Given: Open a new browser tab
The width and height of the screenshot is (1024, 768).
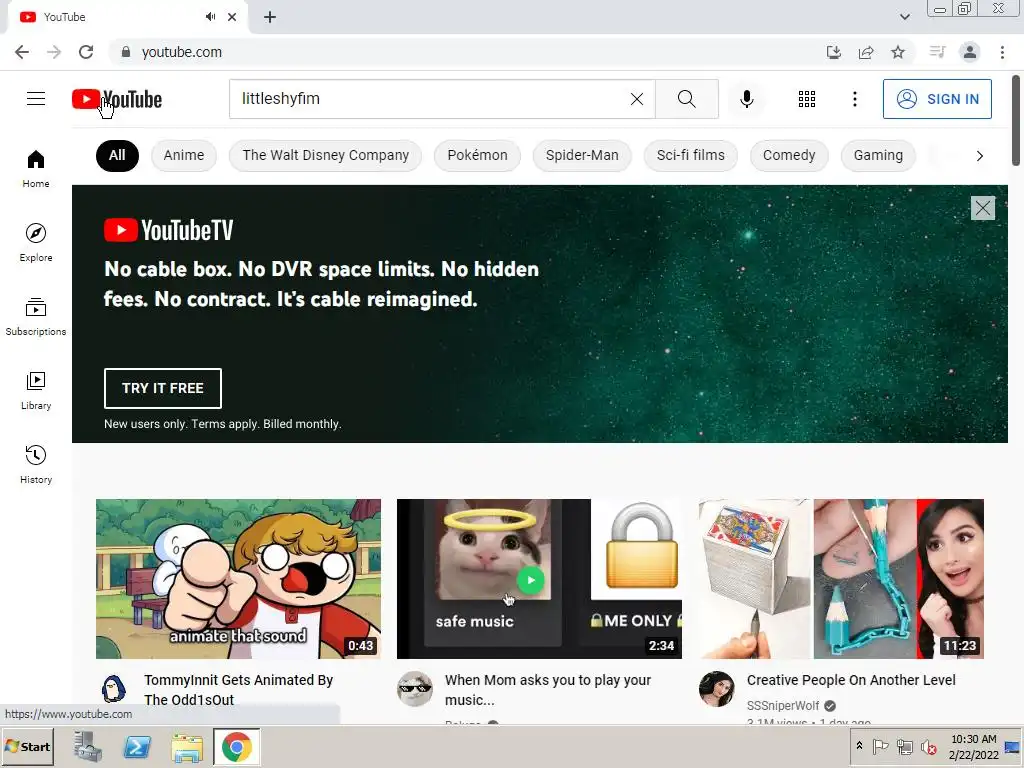Looking at the screenshot, I should pyautogui.click(x=270, y=17).
